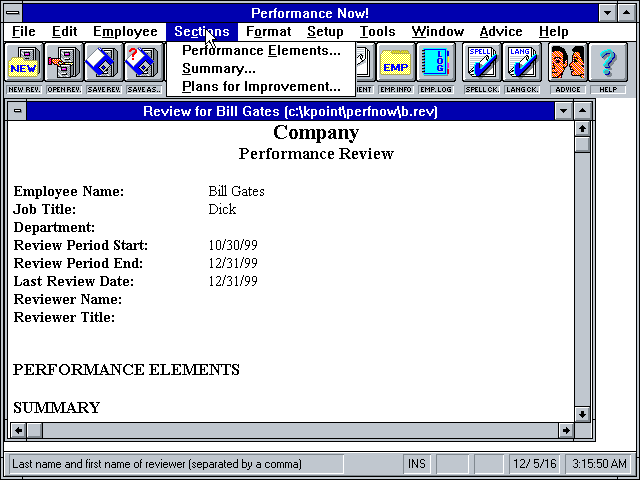The width and height of the screenshot is (640, 480).
Task: Minimize the Performance Now! application window
Action: click(607, 13)
